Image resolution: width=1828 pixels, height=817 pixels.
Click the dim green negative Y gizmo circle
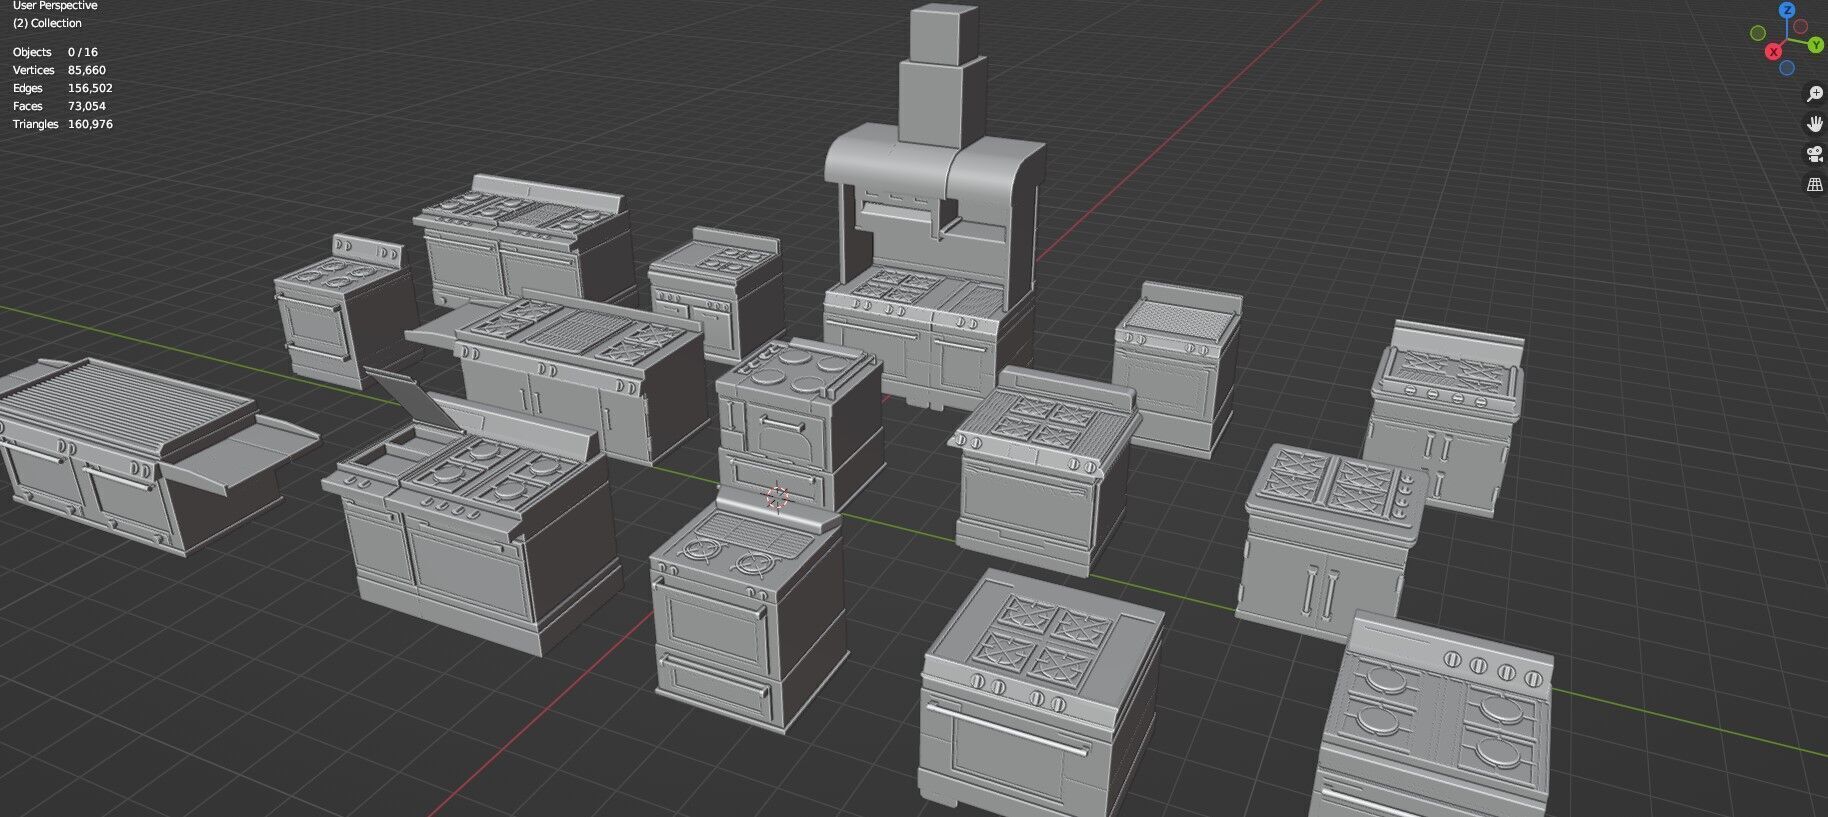pos(1758,33)
